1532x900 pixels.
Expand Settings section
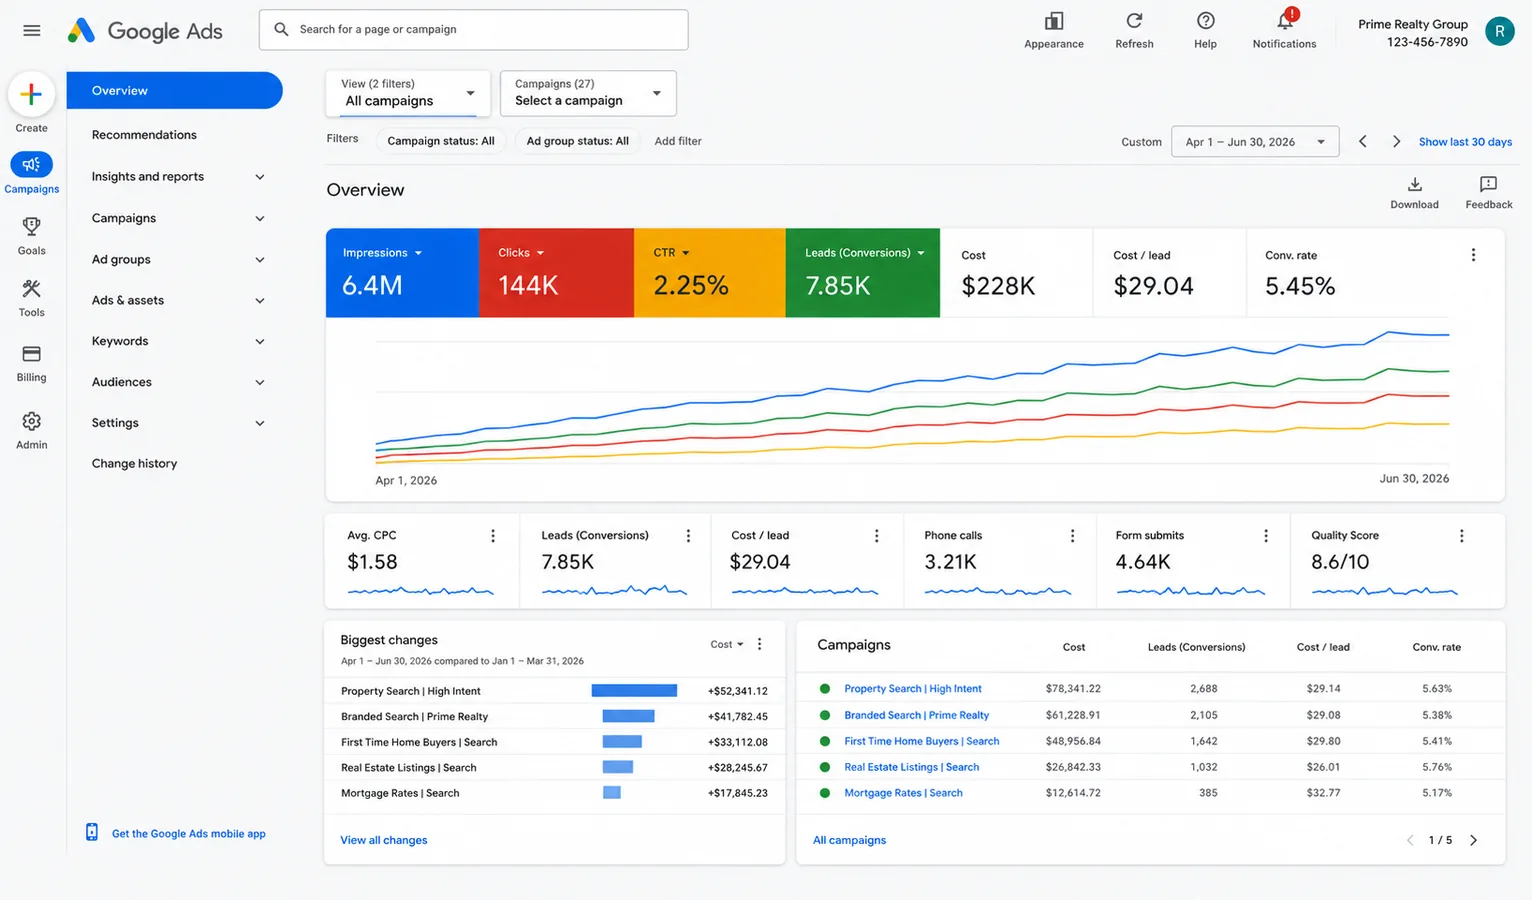point(260,424)
